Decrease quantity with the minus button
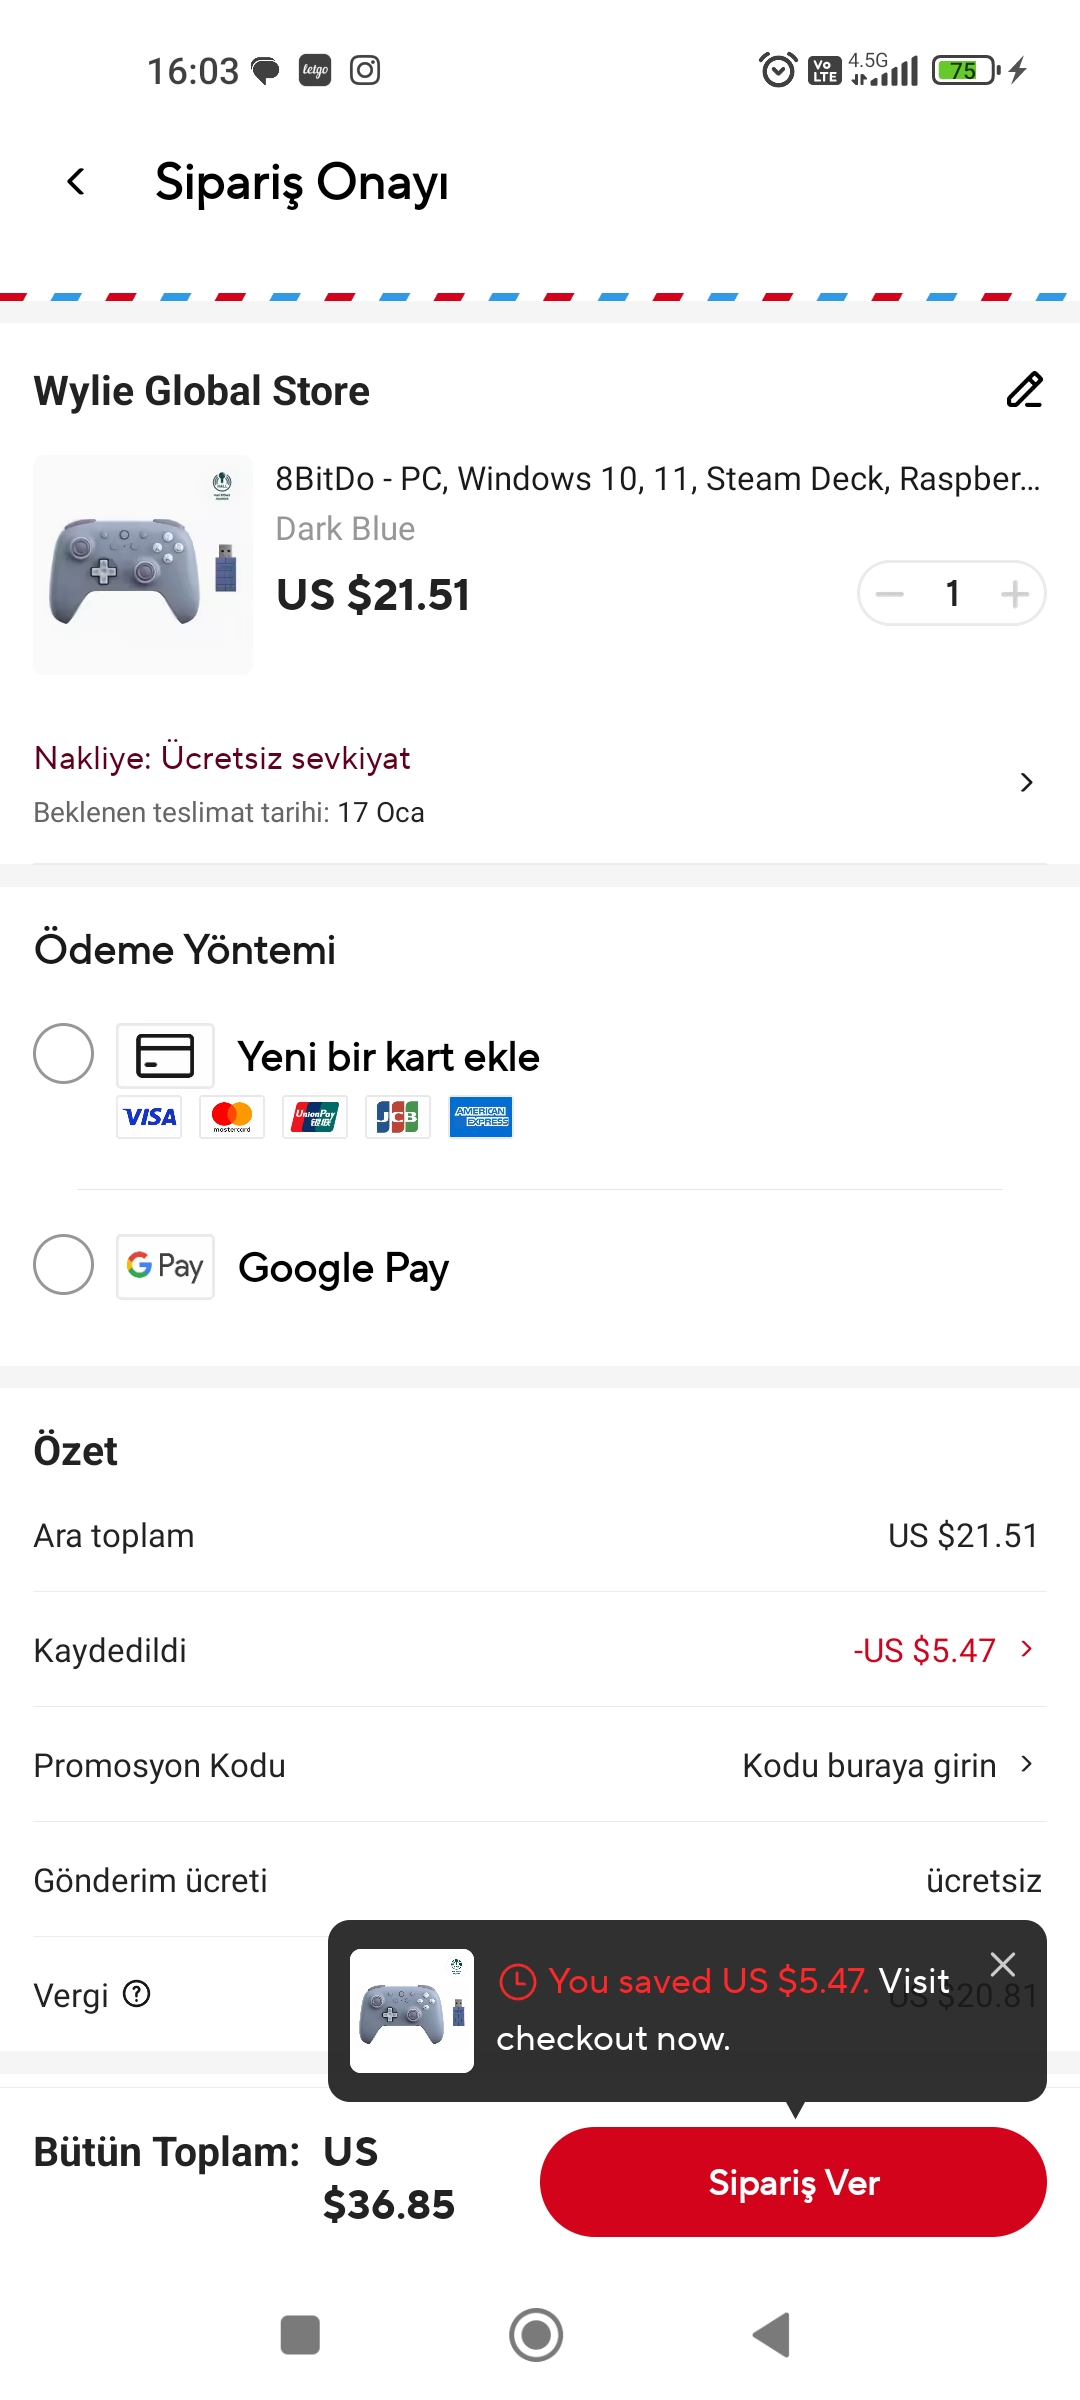 pos(889,594)
